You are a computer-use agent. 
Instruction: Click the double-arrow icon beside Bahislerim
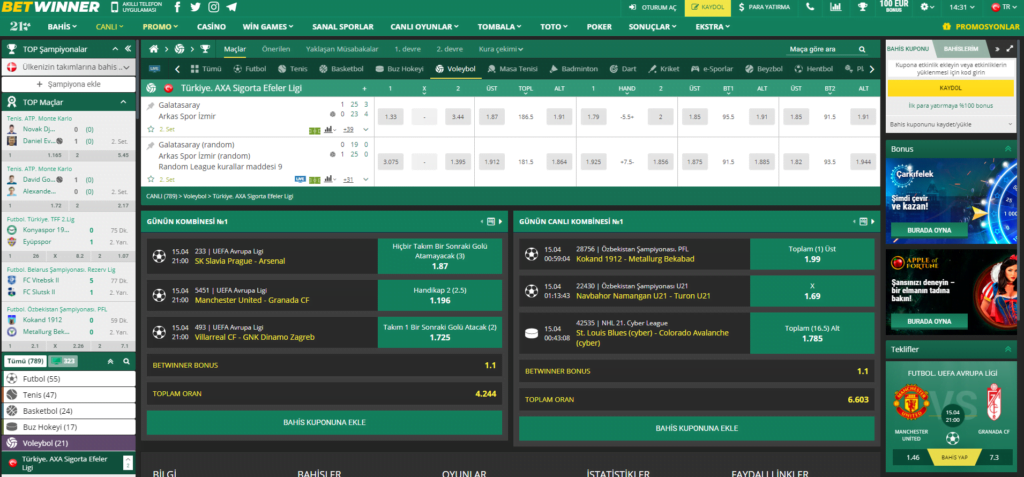997,49
